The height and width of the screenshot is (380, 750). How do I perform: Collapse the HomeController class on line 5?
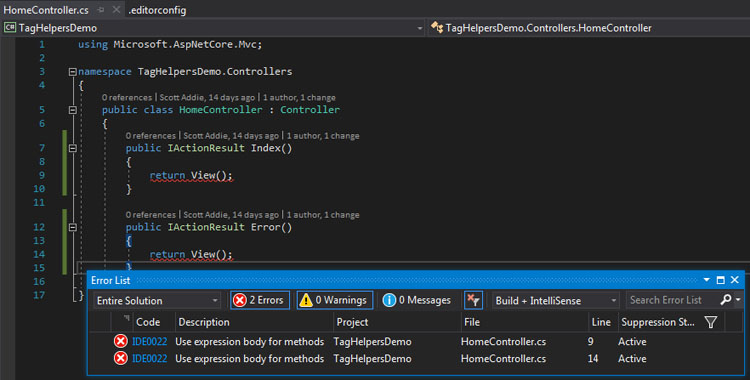72,110
